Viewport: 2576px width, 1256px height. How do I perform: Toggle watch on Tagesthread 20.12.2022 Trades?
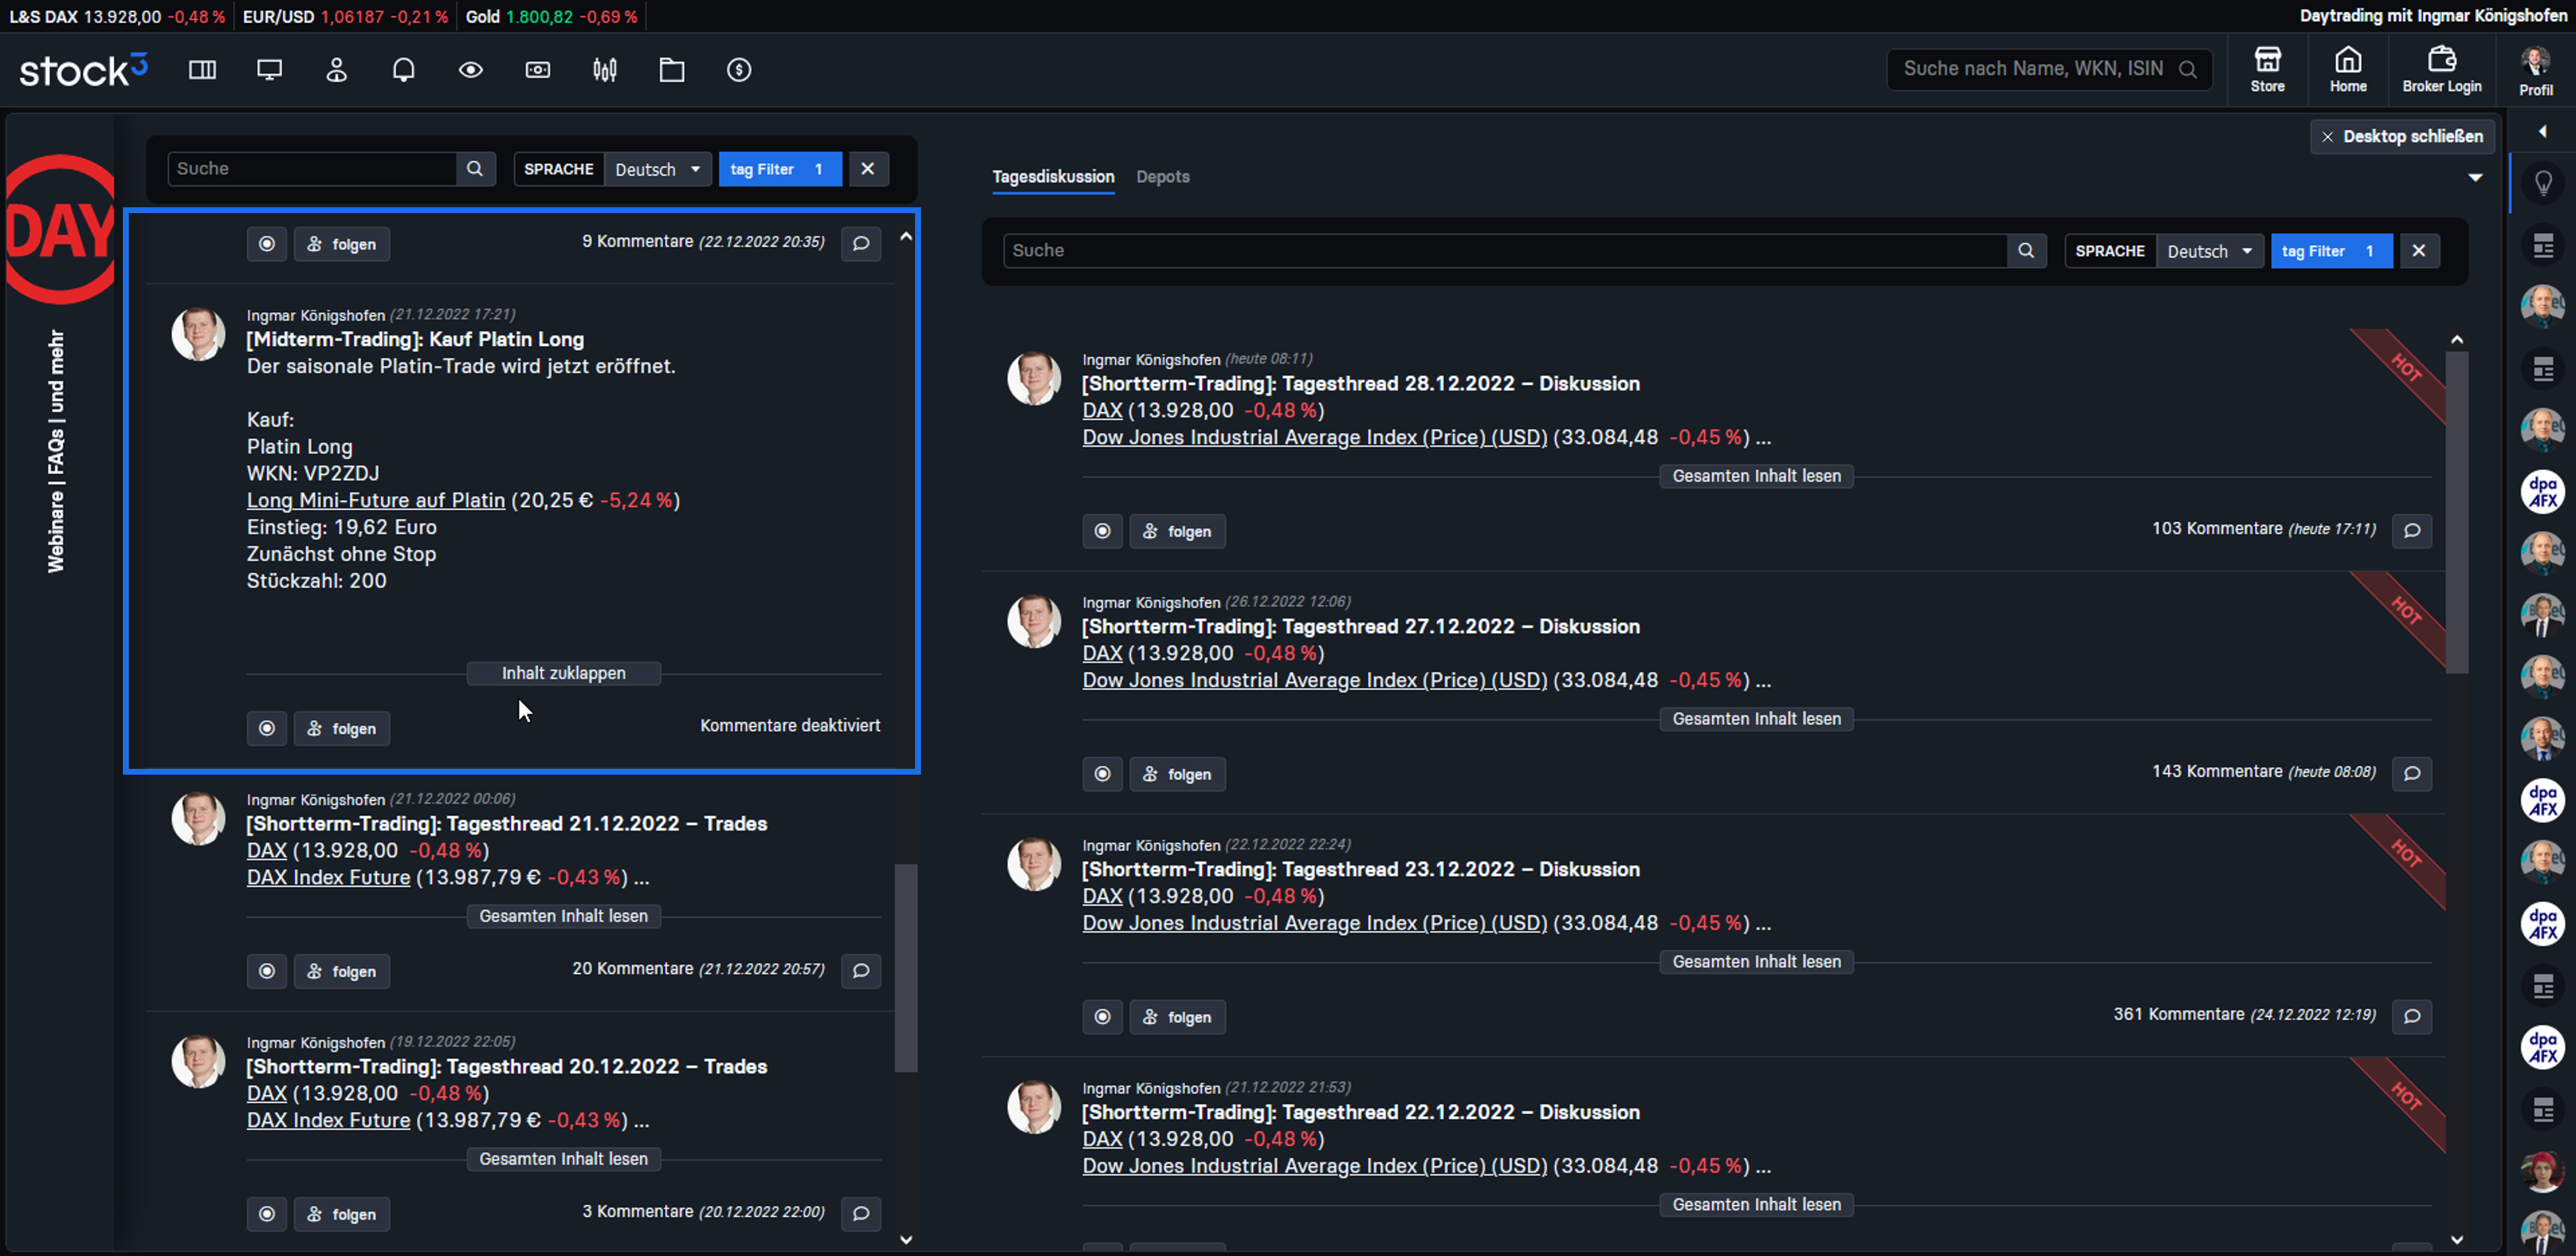click(267, 1214)
